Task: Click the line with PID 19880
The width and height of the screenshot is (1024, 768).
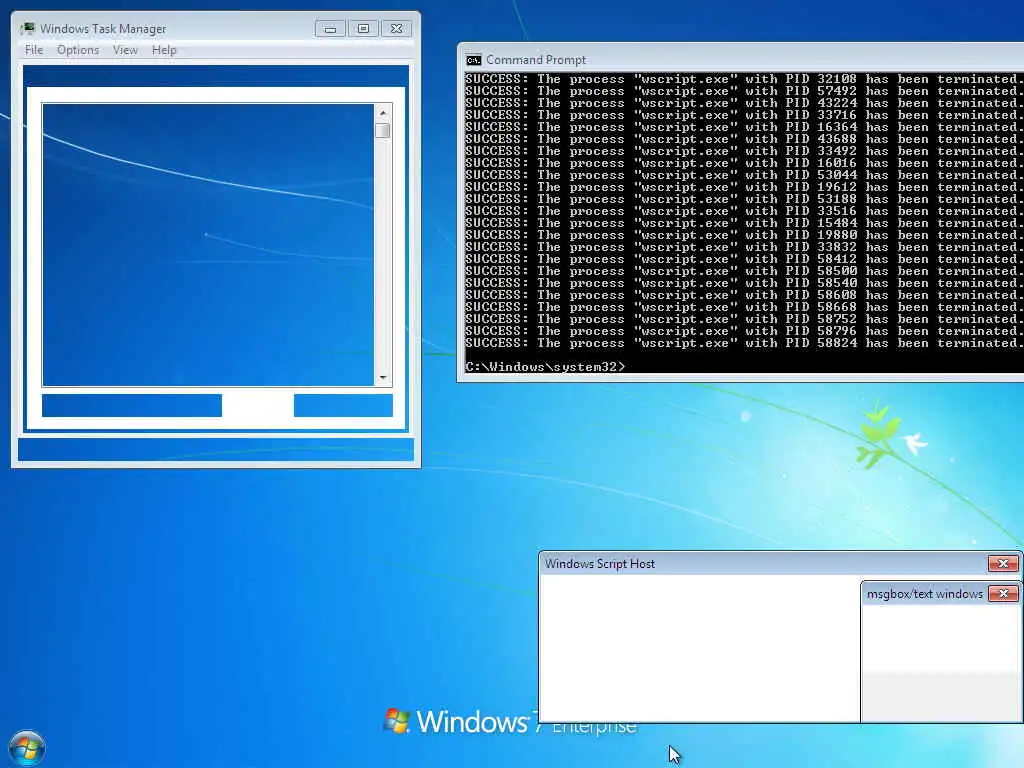Action: coord(744,235)
